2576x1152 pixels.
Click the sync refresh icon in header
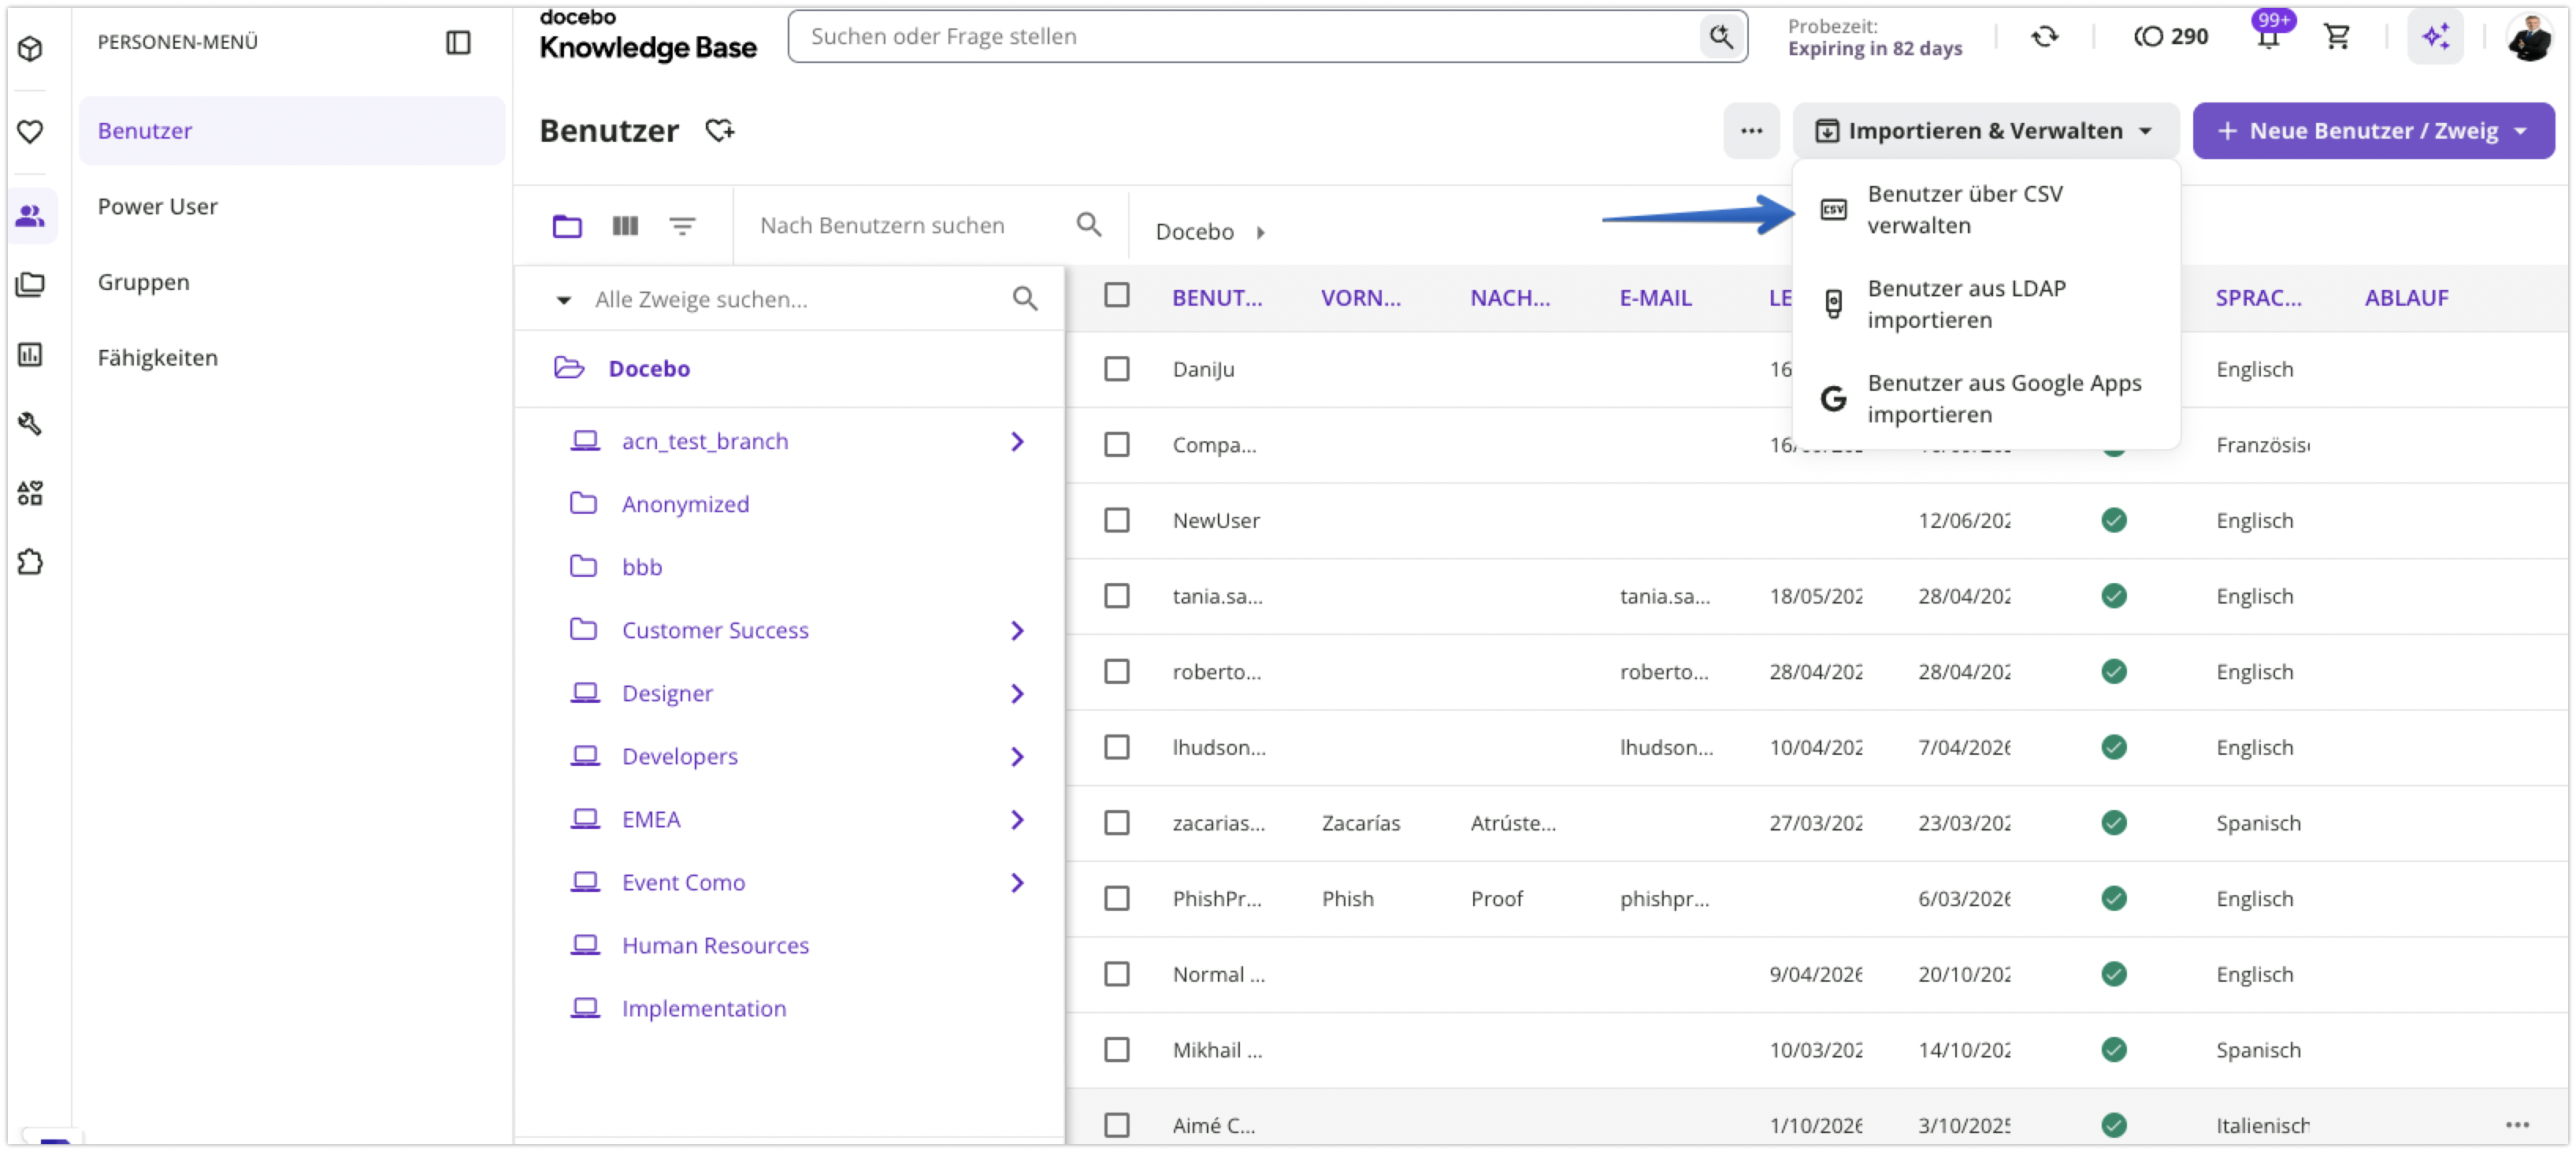click(2045, 37)
